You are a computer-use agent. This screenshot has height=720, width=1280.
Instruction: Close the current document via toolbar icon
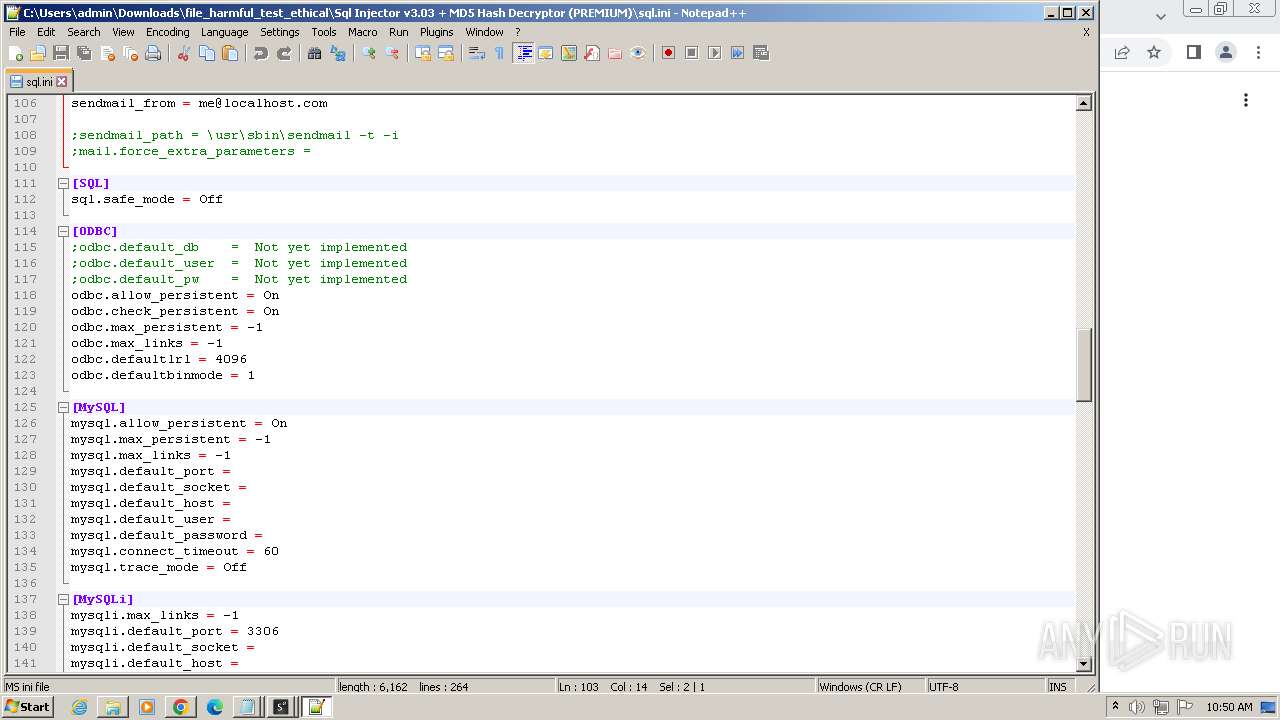107,53
